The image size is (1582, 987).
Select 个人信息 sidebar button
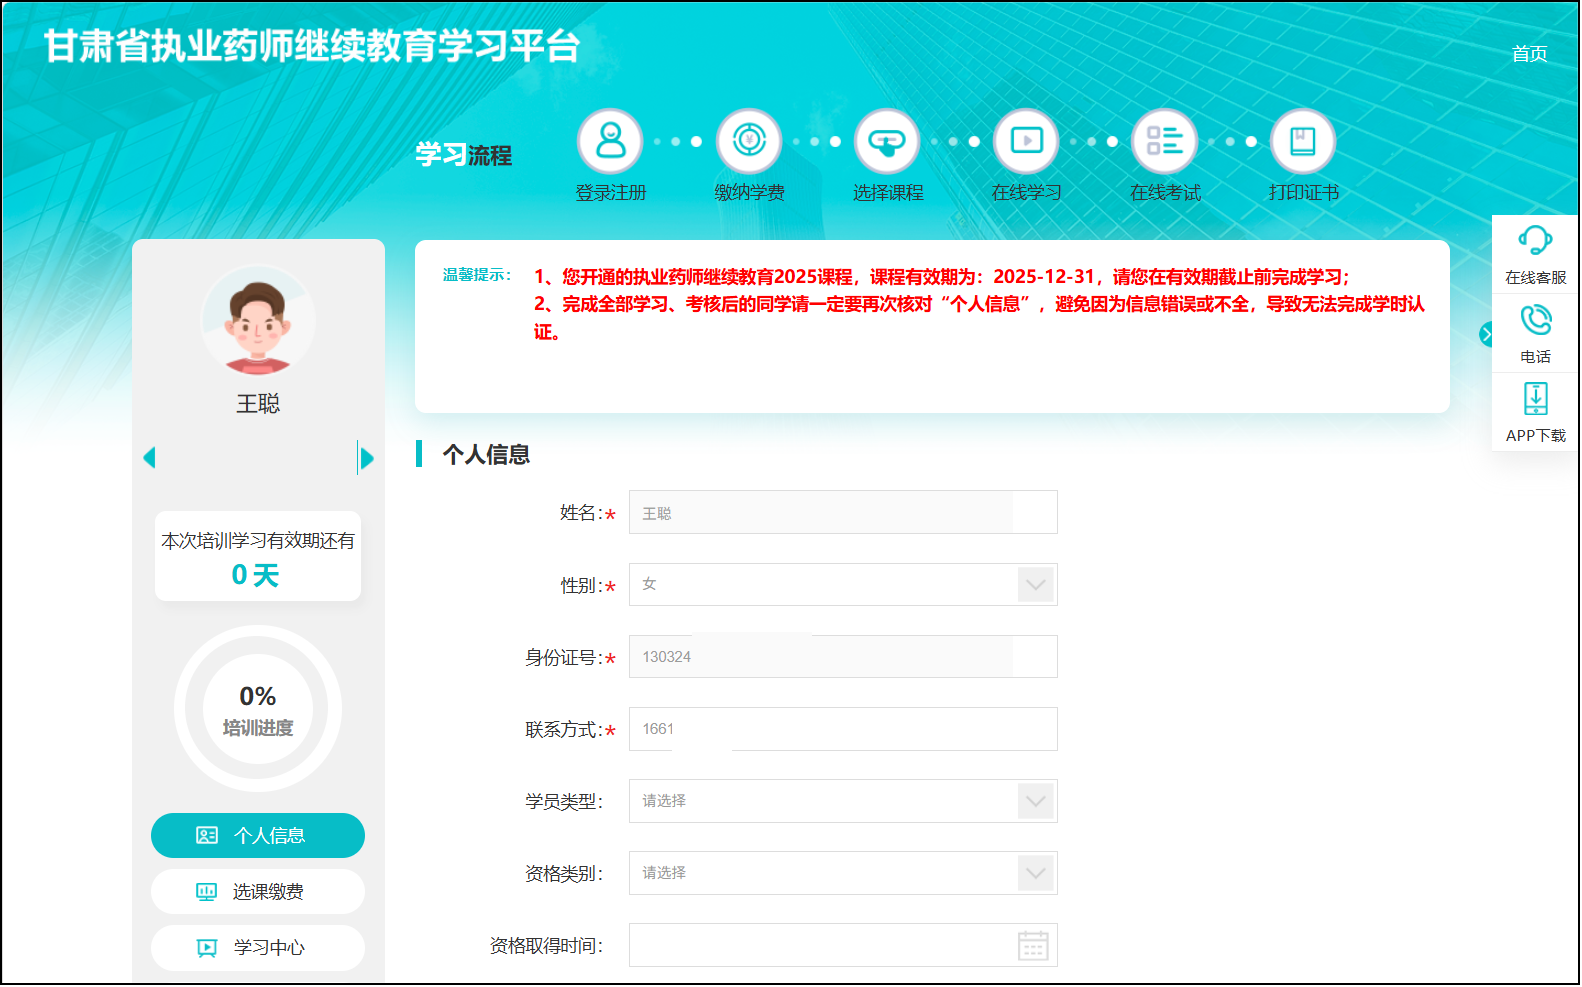click(x=258, y=835)
